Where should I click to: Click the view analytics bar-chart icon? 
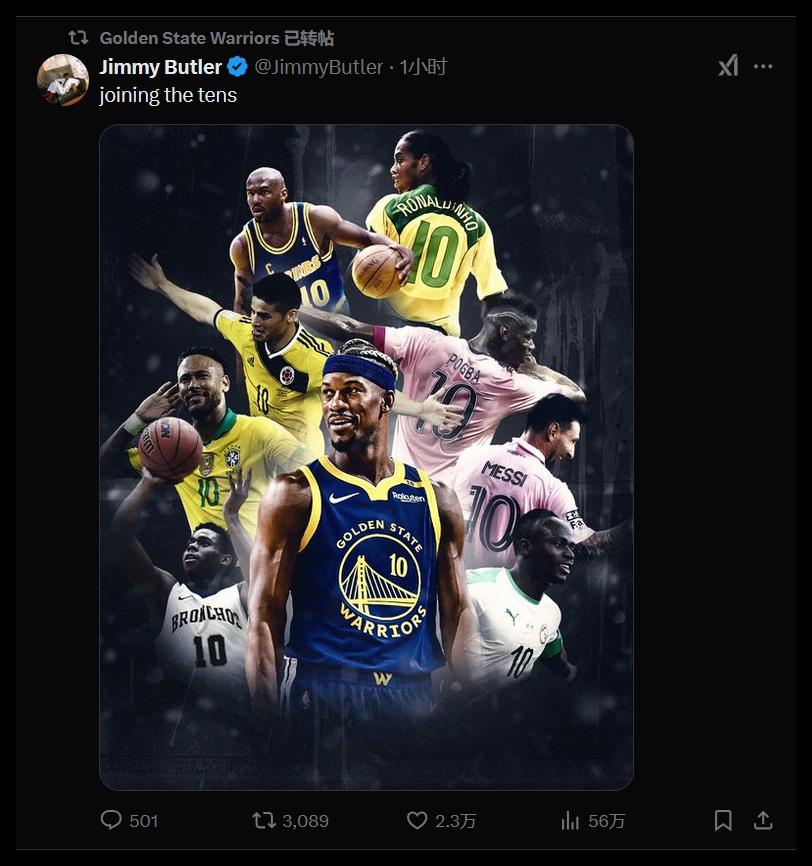(570, 820)
